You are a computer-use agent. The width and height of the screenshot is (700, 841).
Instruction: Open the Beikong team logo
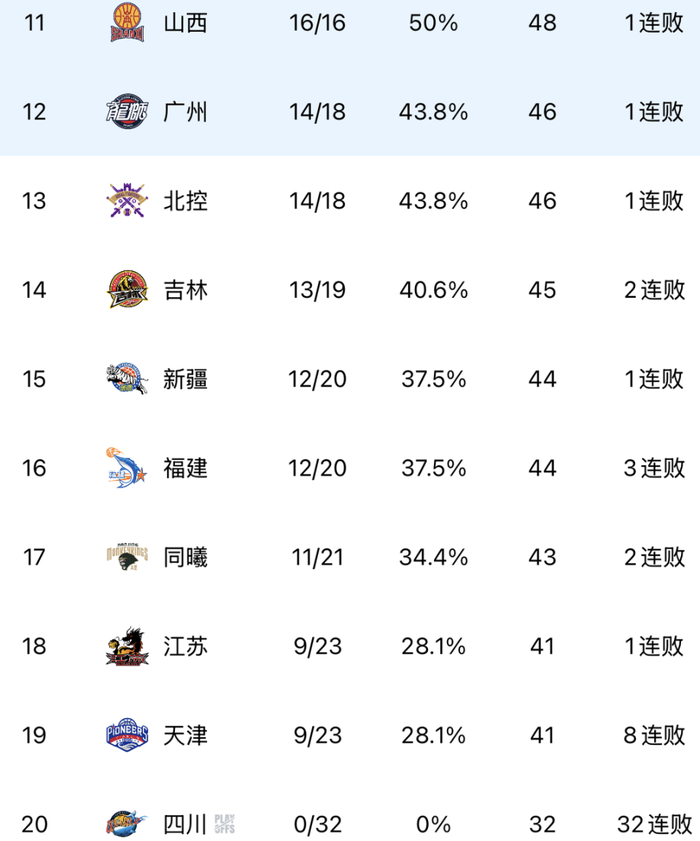127,201
